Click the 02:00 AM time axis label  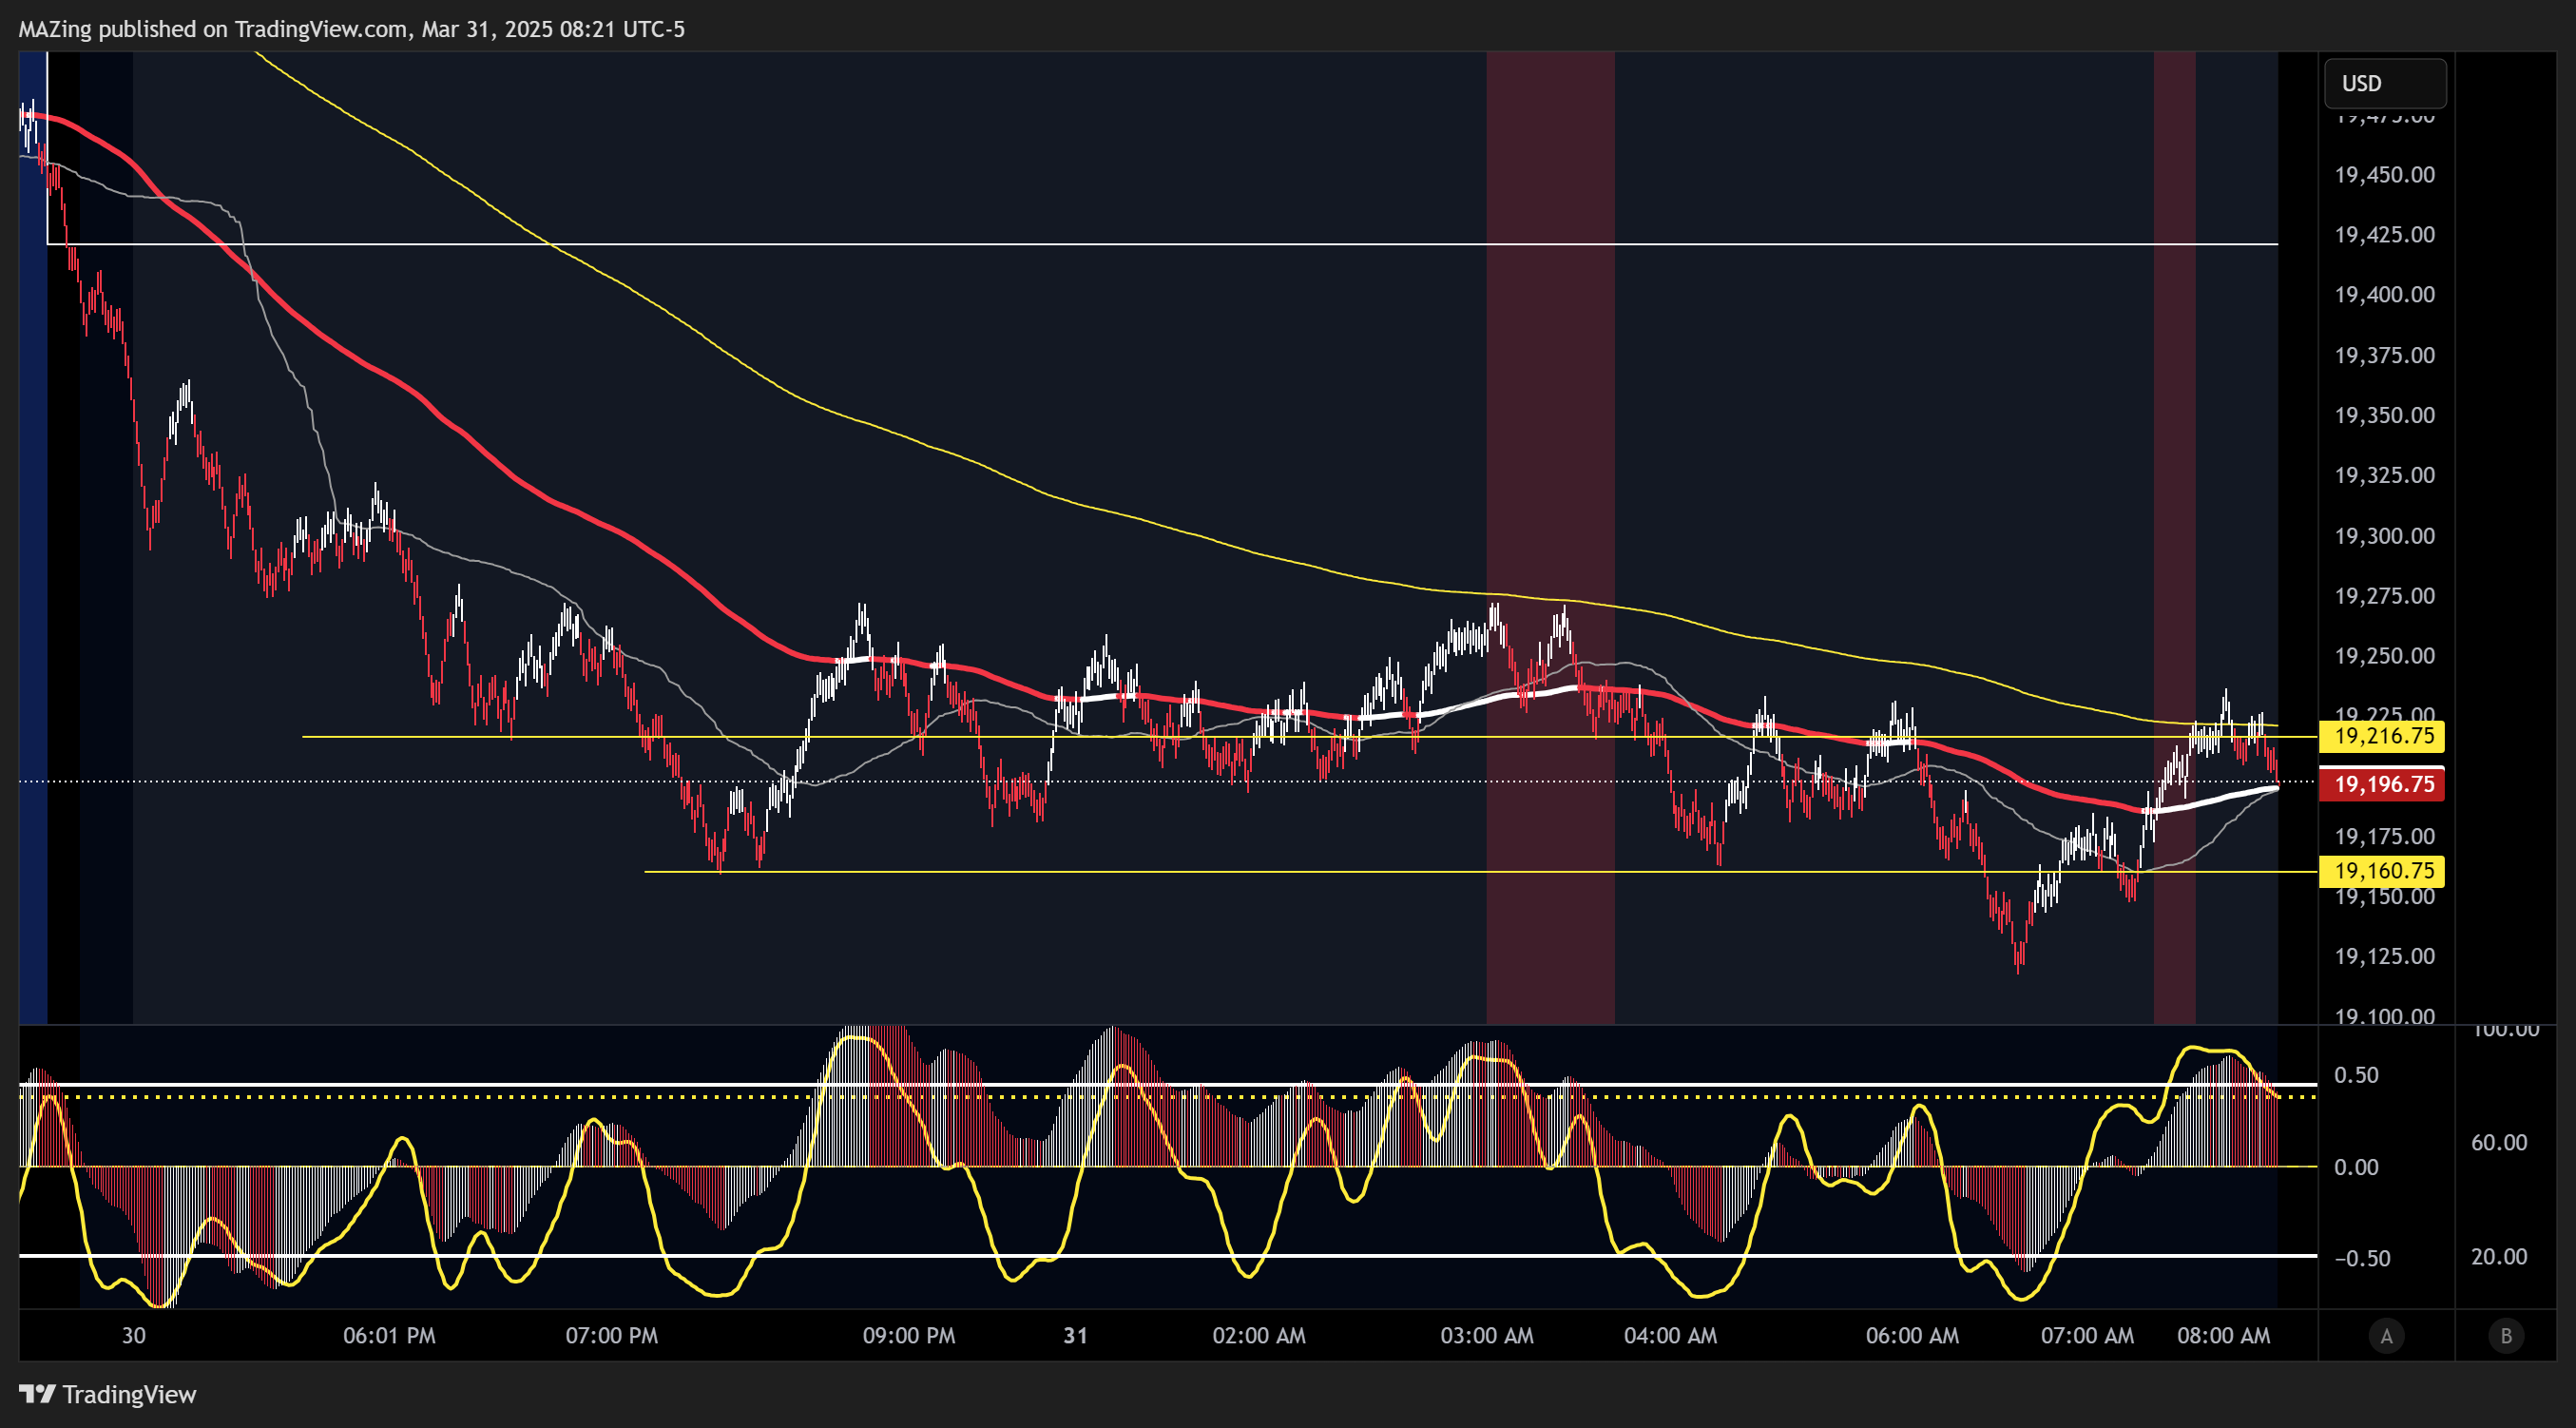pyautogui.click(x=1258, y=1335)
